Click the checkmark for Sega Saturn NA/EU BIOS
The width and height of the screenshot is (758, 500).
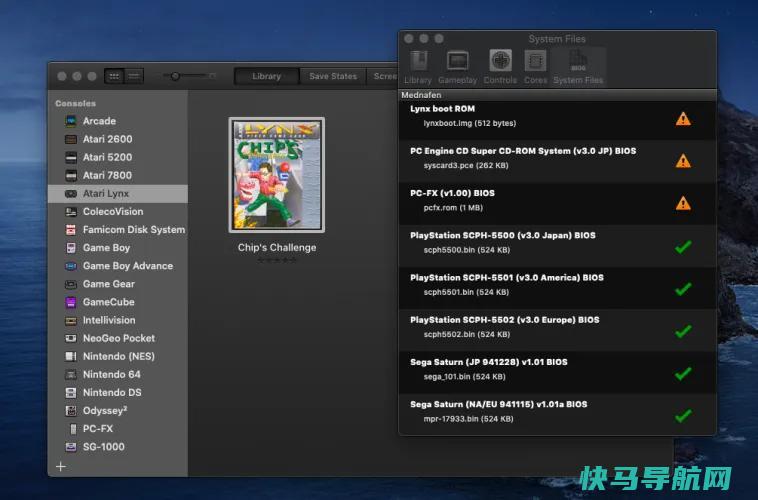click(x=683, y=415)
